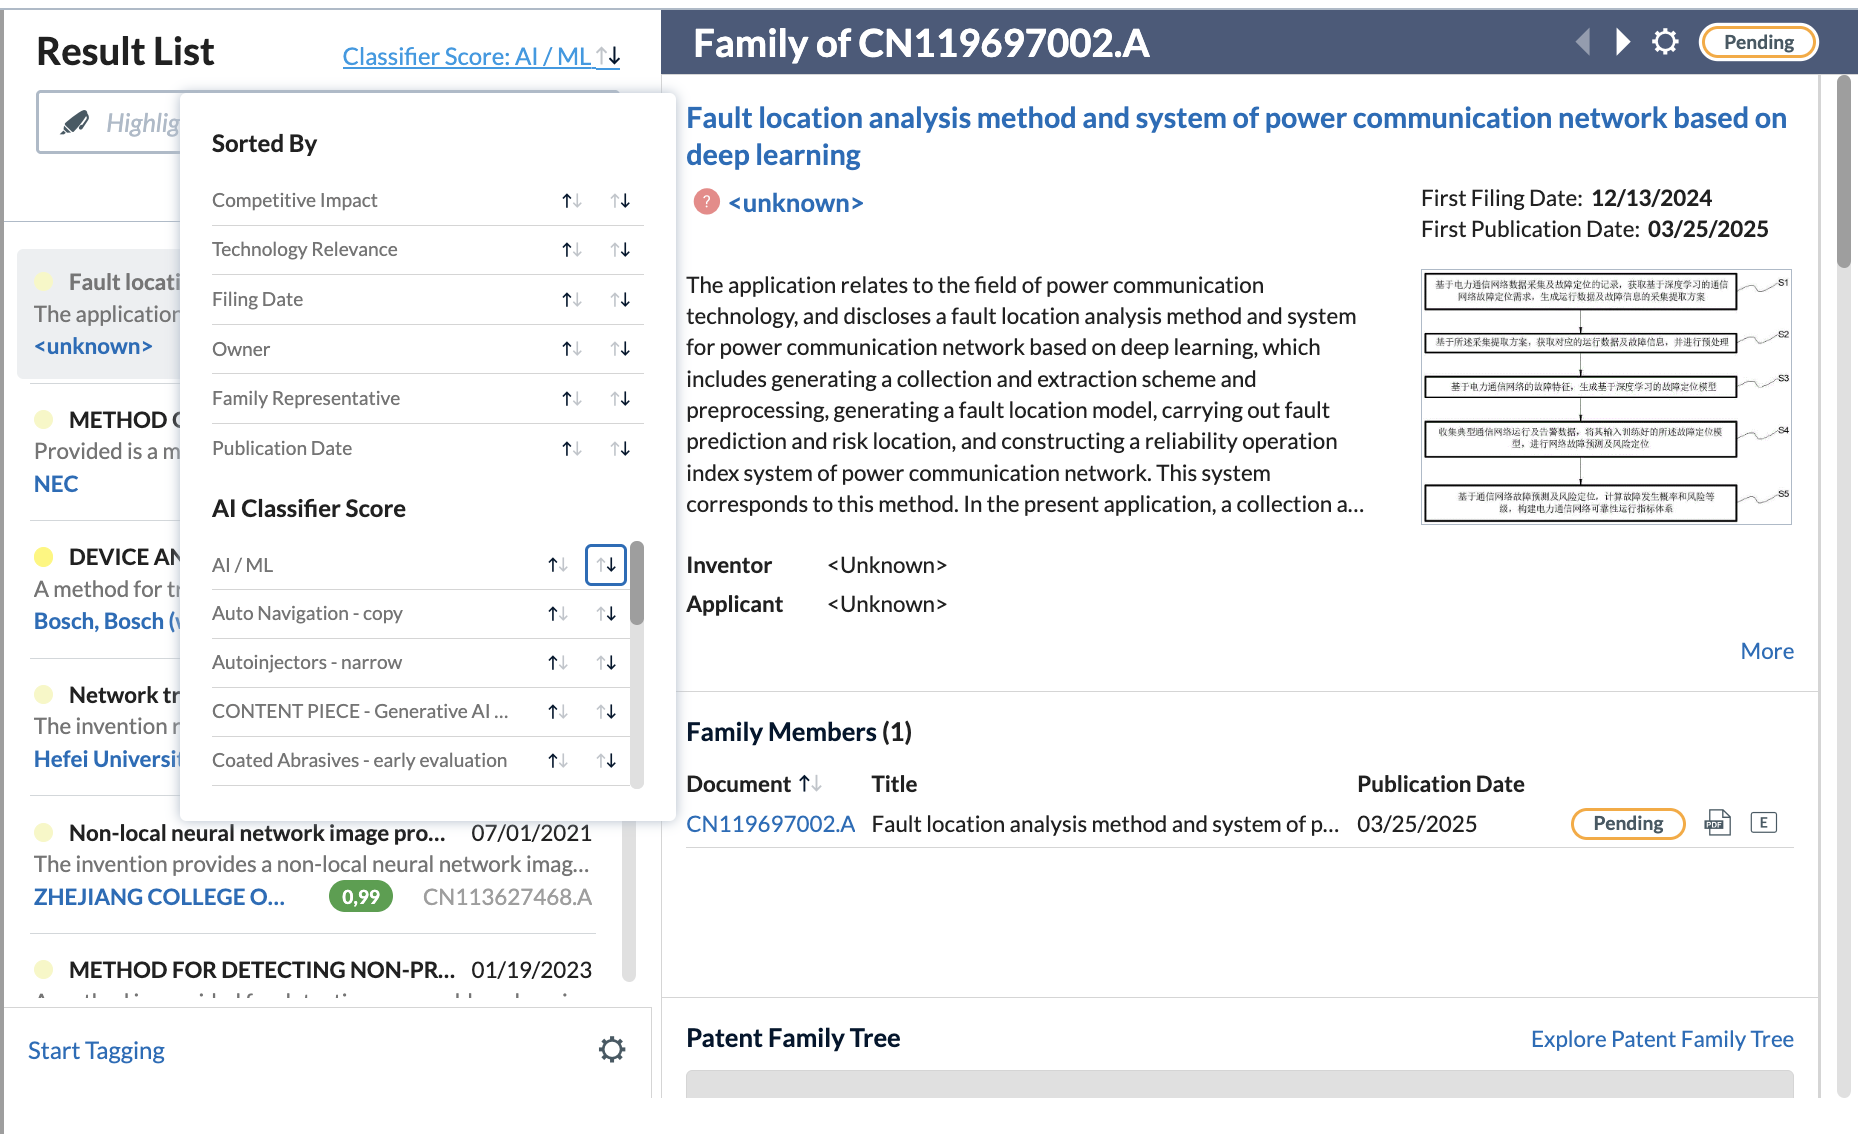Click the patent flowchart thumbnail
The image size is (1858, 1134).
point(1606,397)
